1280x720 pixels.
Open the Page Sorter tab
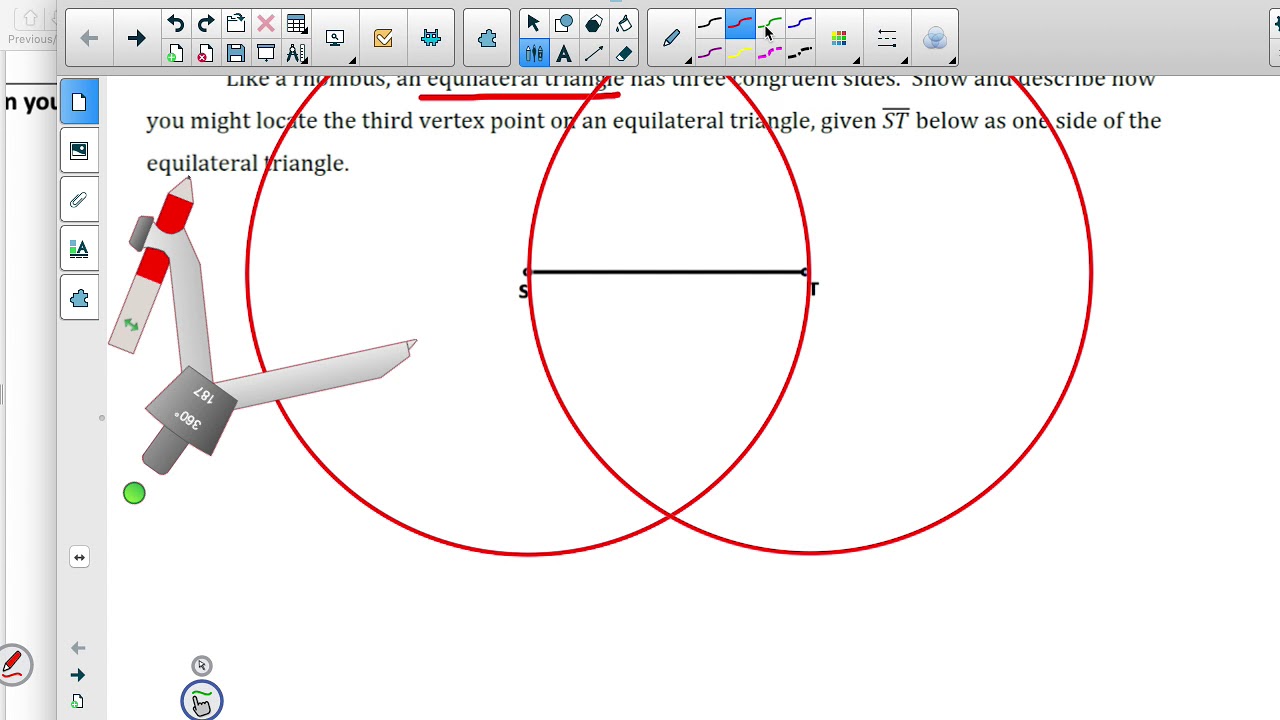point(79,103)
